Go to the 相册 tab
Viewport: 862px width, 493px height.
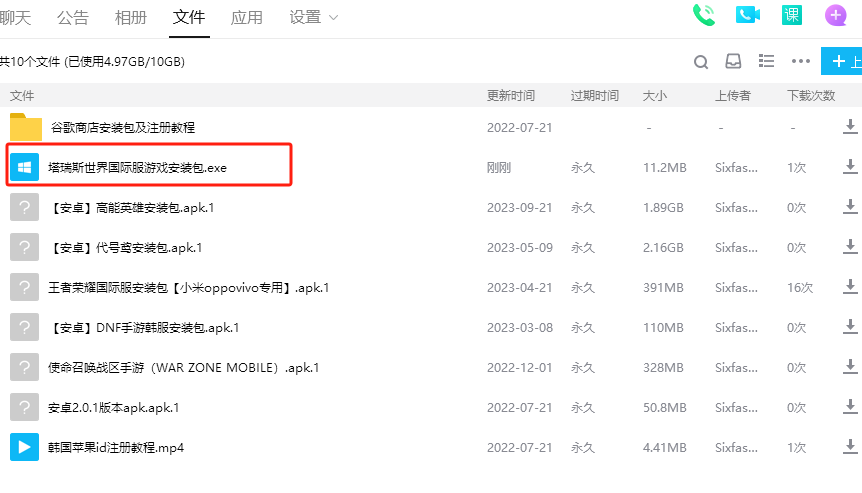pyautogui.click(x=131, y=17)
